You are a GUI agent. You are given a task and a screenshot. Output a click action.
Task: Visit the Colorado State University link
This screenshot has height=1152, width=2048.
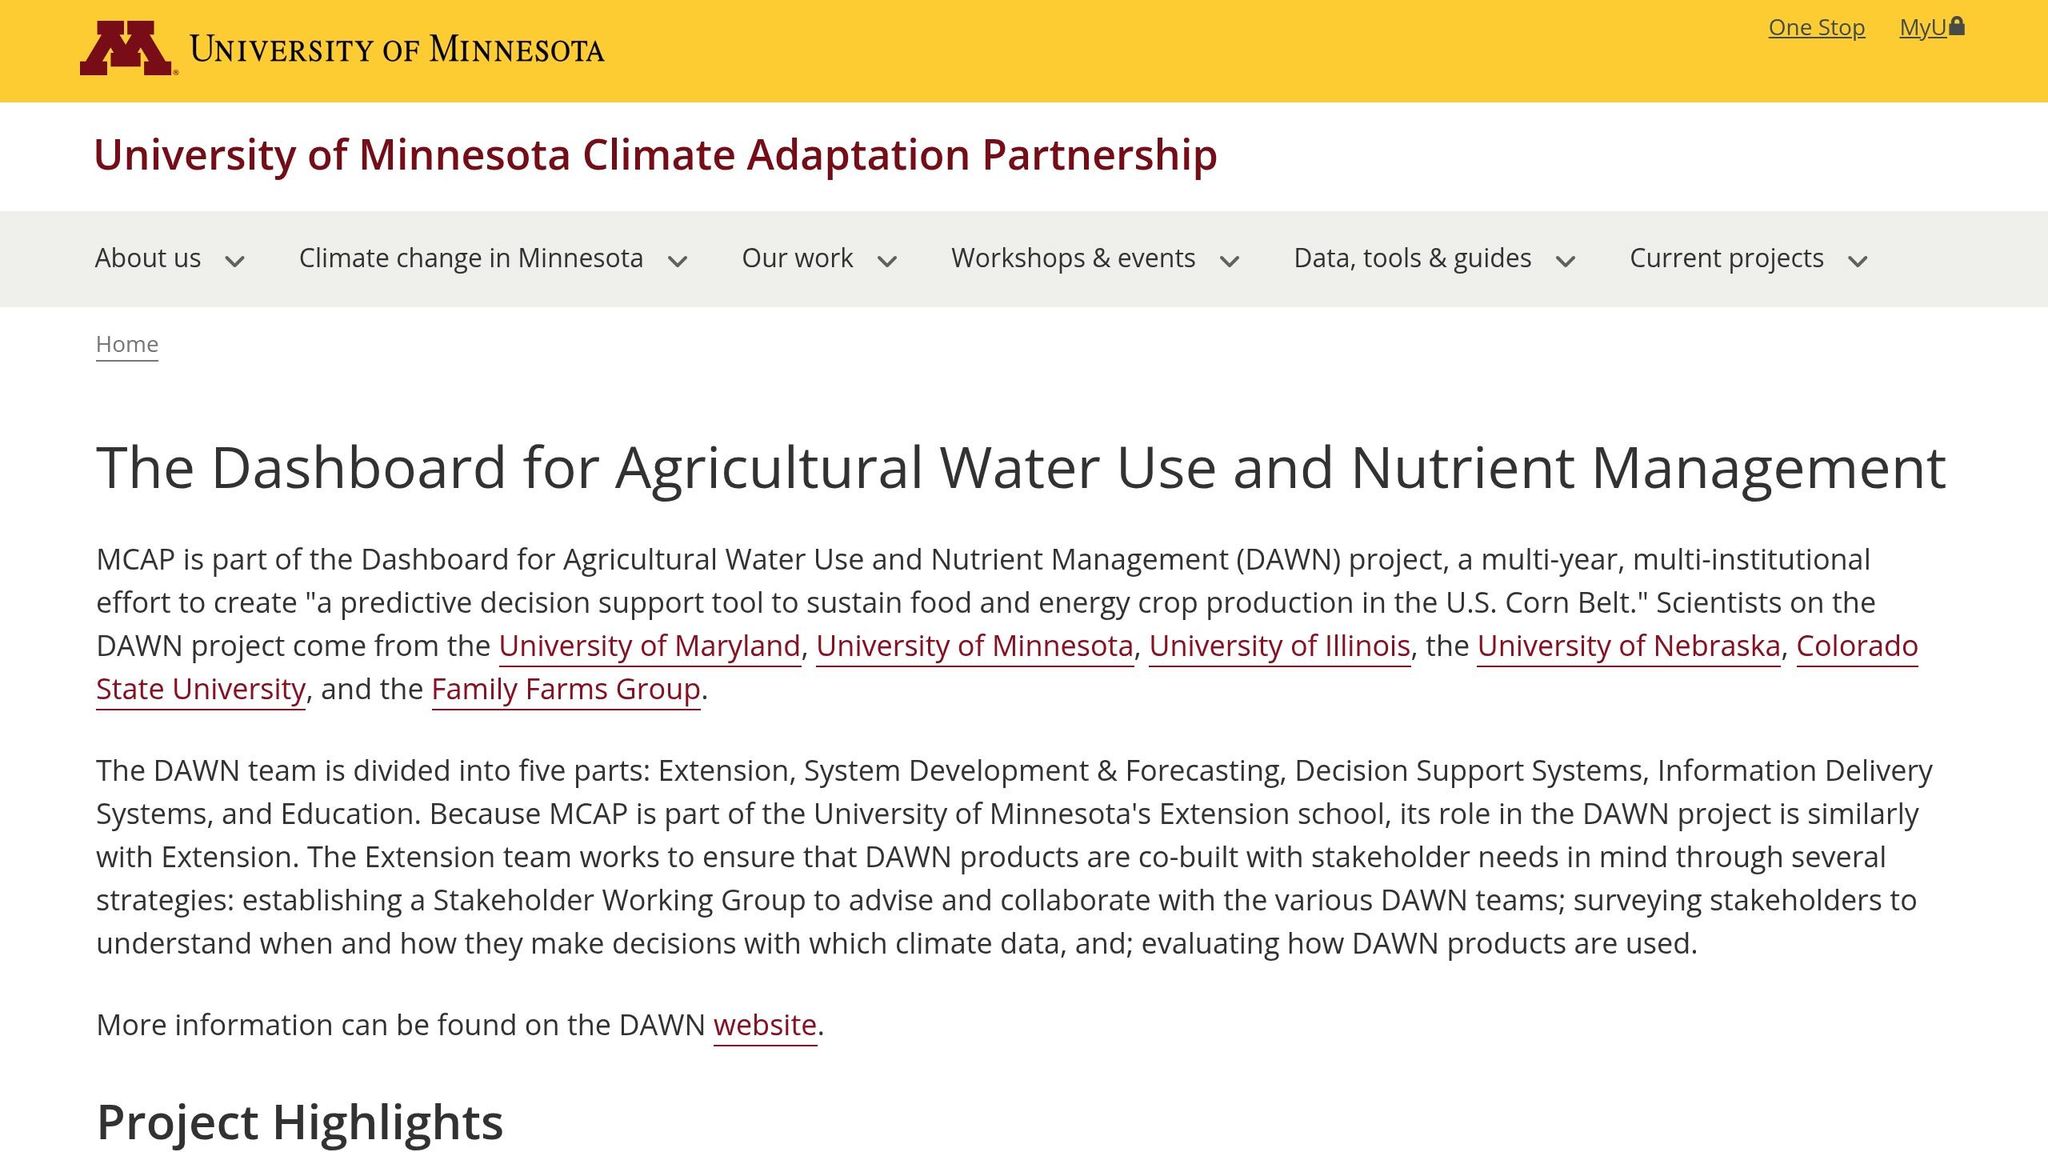point(1857,646)
